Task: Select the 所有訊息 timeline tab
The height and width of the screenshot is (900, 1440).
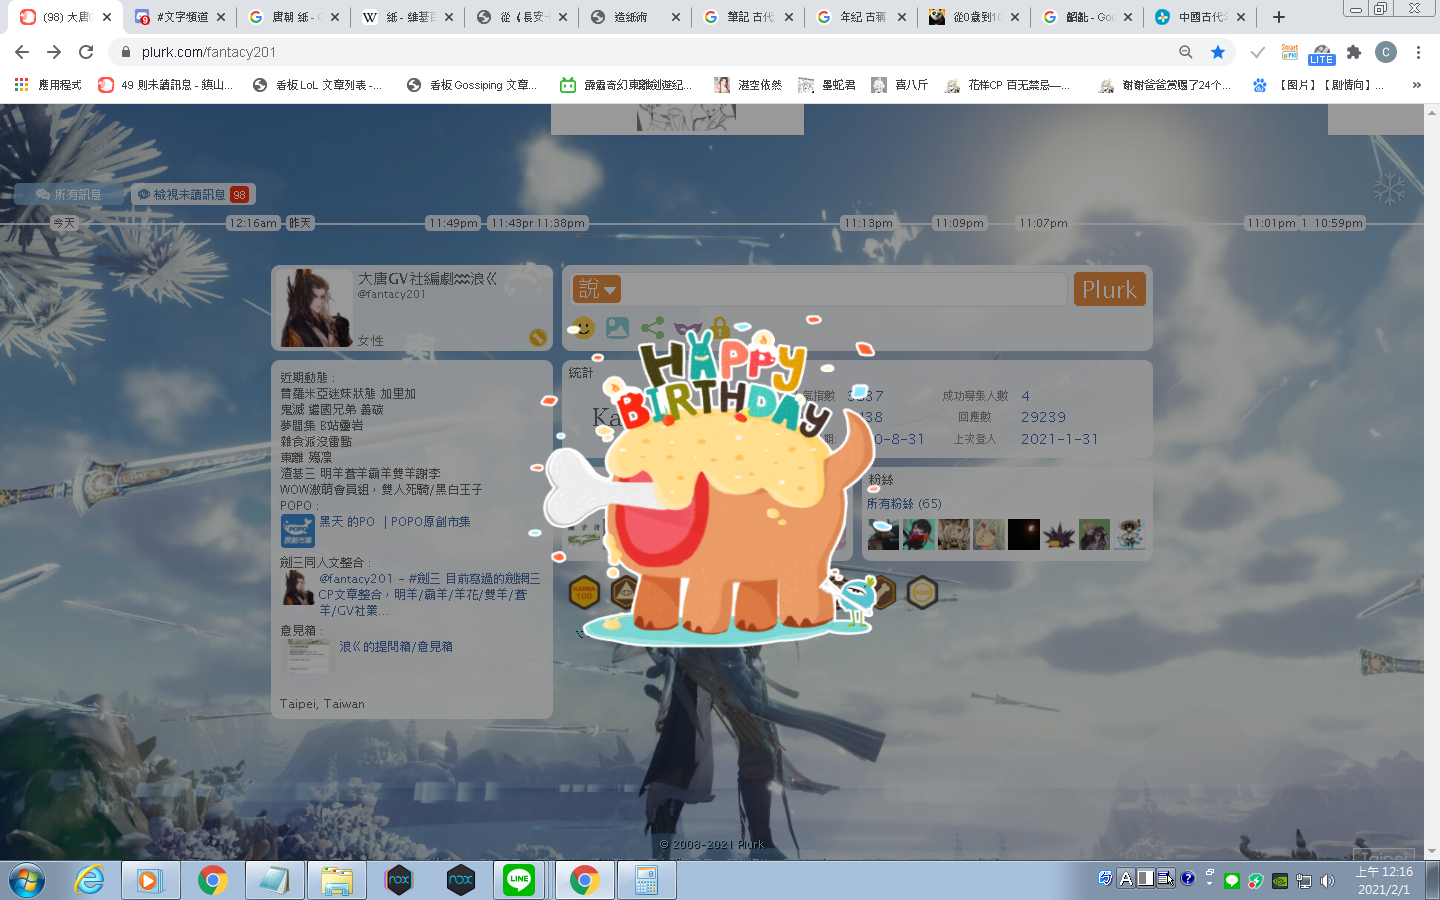Action: (69, 194)
